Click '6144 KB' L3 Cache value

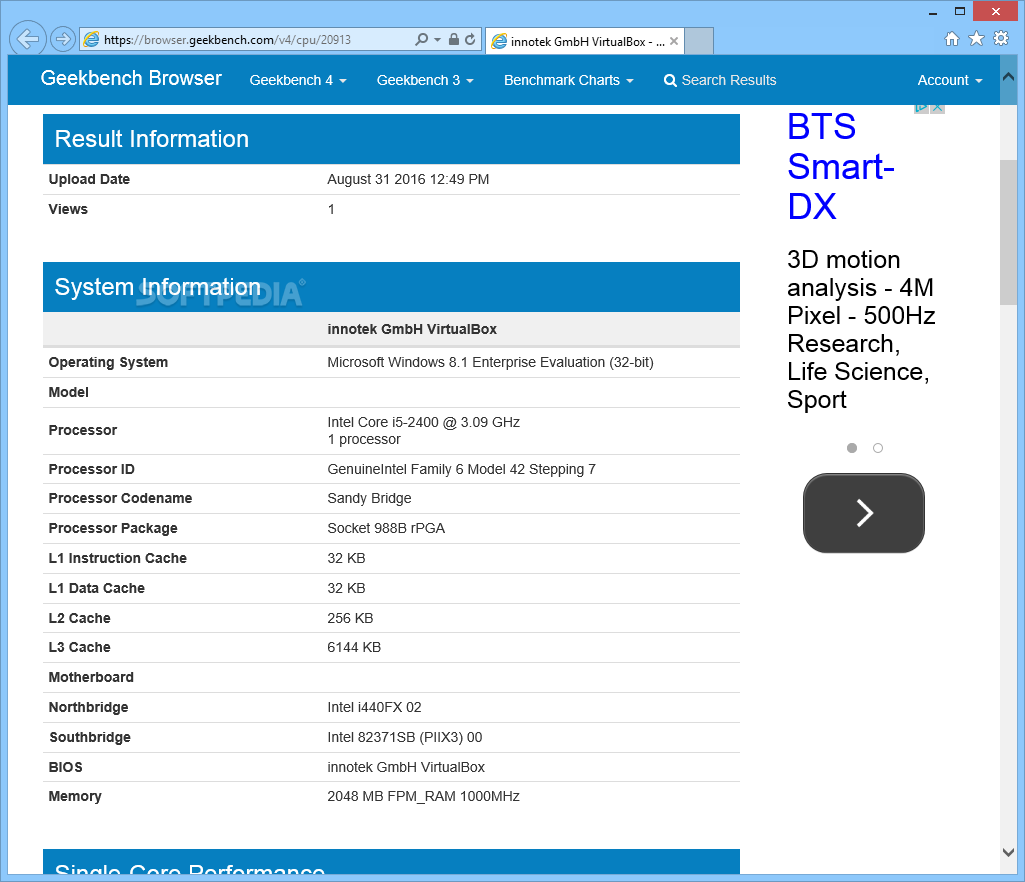(354, 647)
